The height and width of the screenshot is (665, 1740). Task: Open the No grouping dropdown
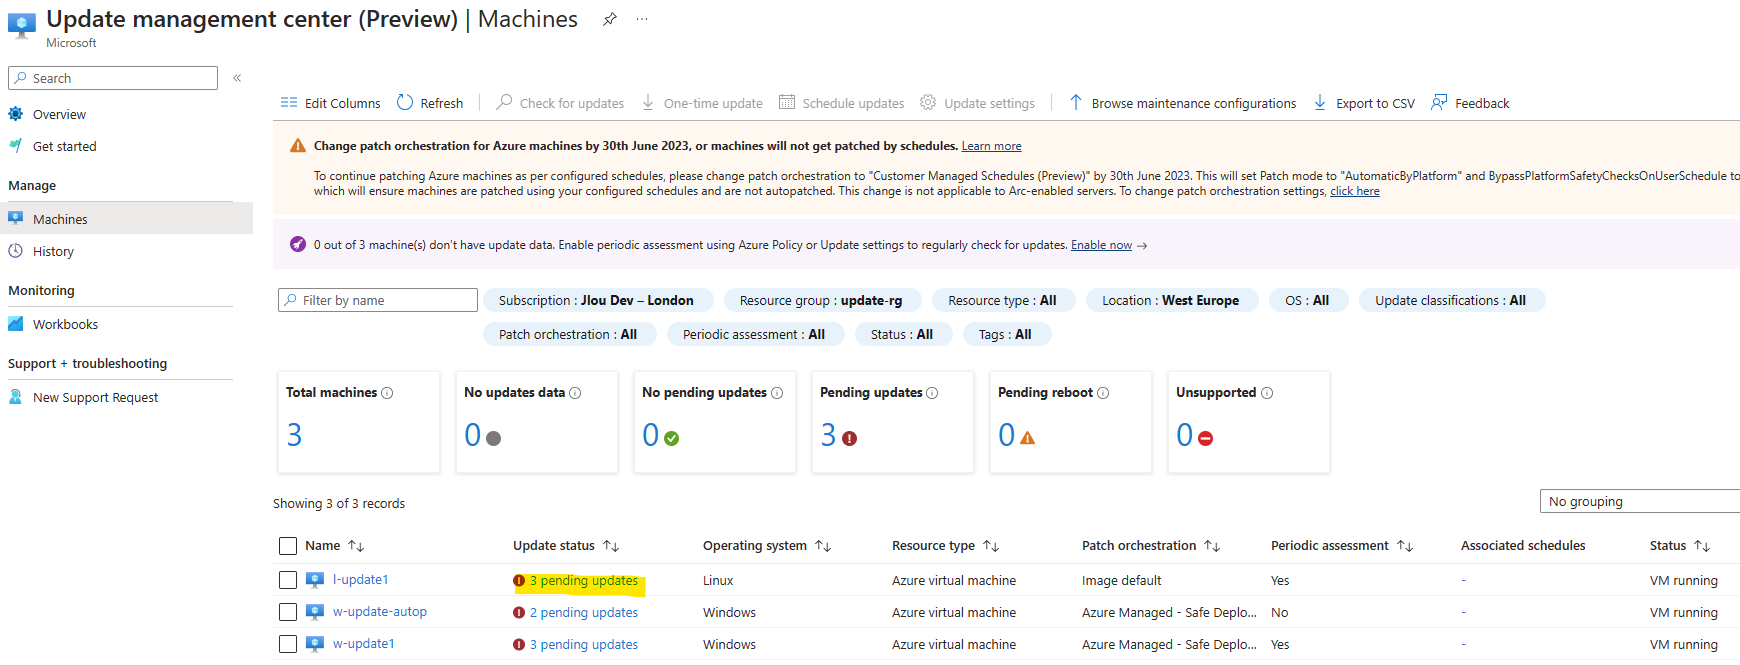[1640, 501]
